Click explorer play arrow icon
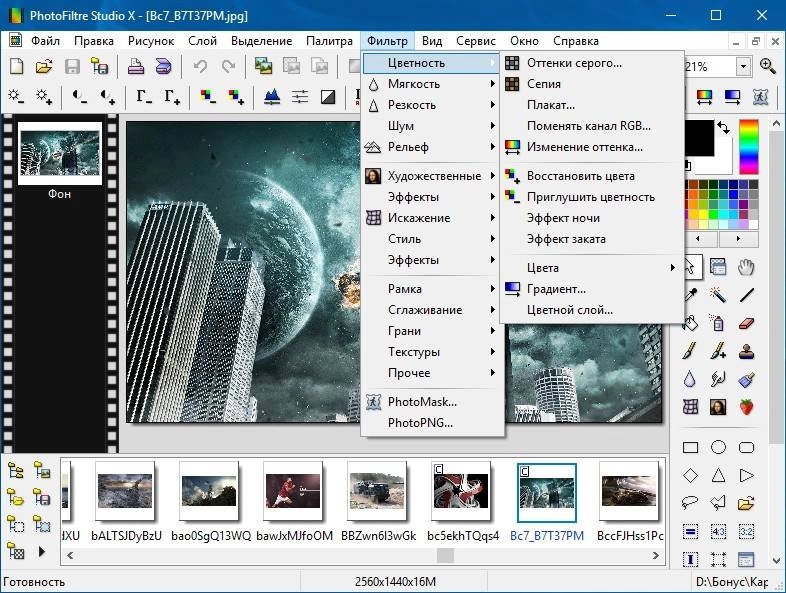Viewport: 786px width, 593px height. coord(42,551)
